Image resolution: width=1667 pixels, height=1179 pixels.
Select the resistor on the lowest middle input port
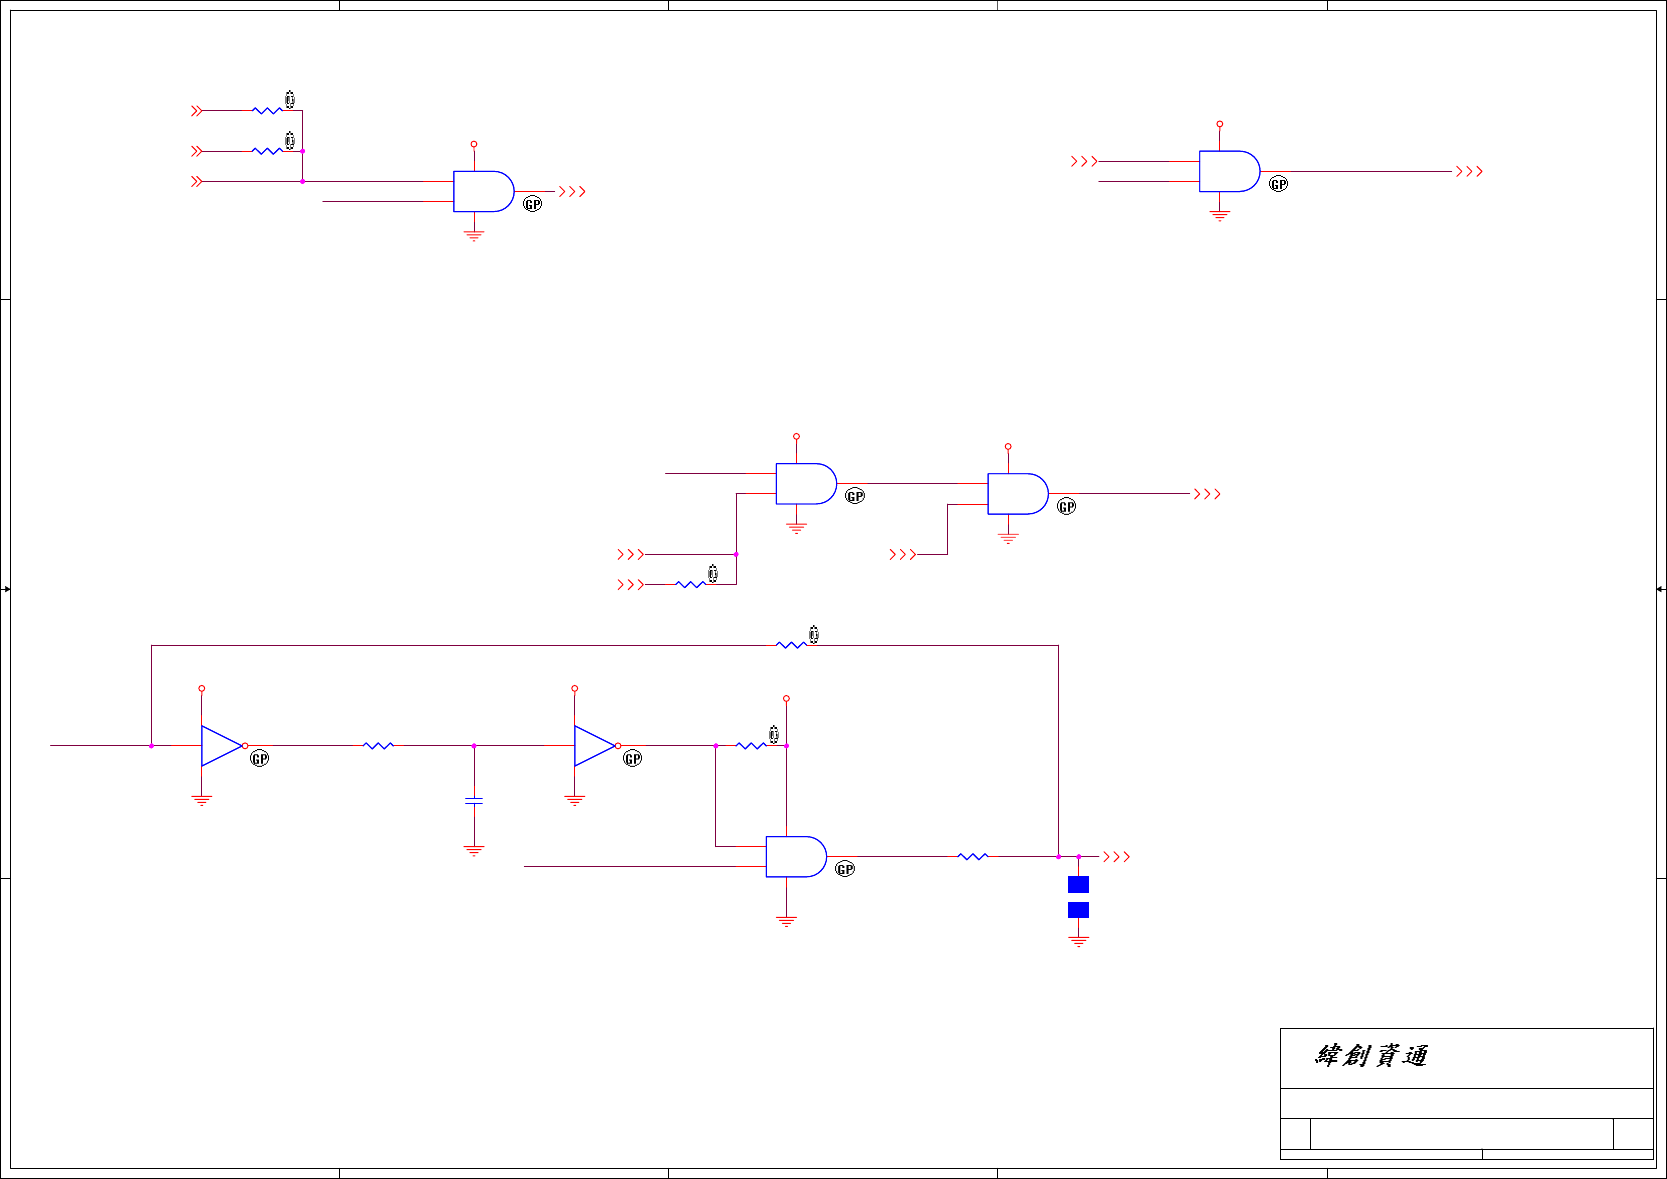[x=691, y=585]
